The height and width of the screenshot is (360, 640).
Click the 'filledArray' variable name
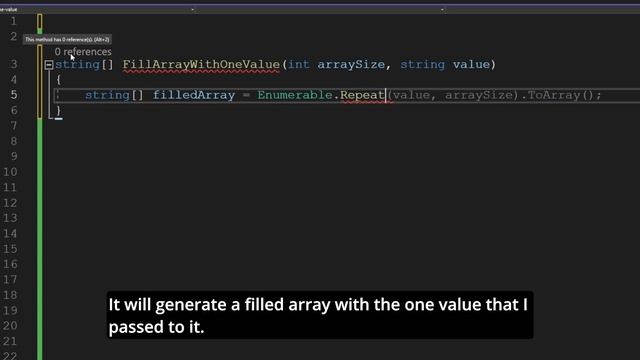pyautogui.click(x=193, y=95)
